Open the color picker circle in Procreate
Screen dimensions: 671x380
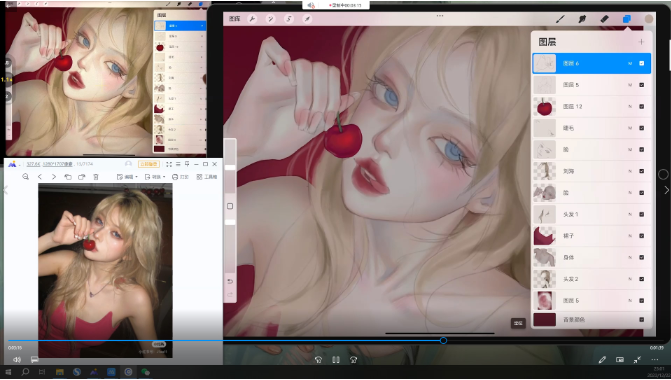point(649,19)
